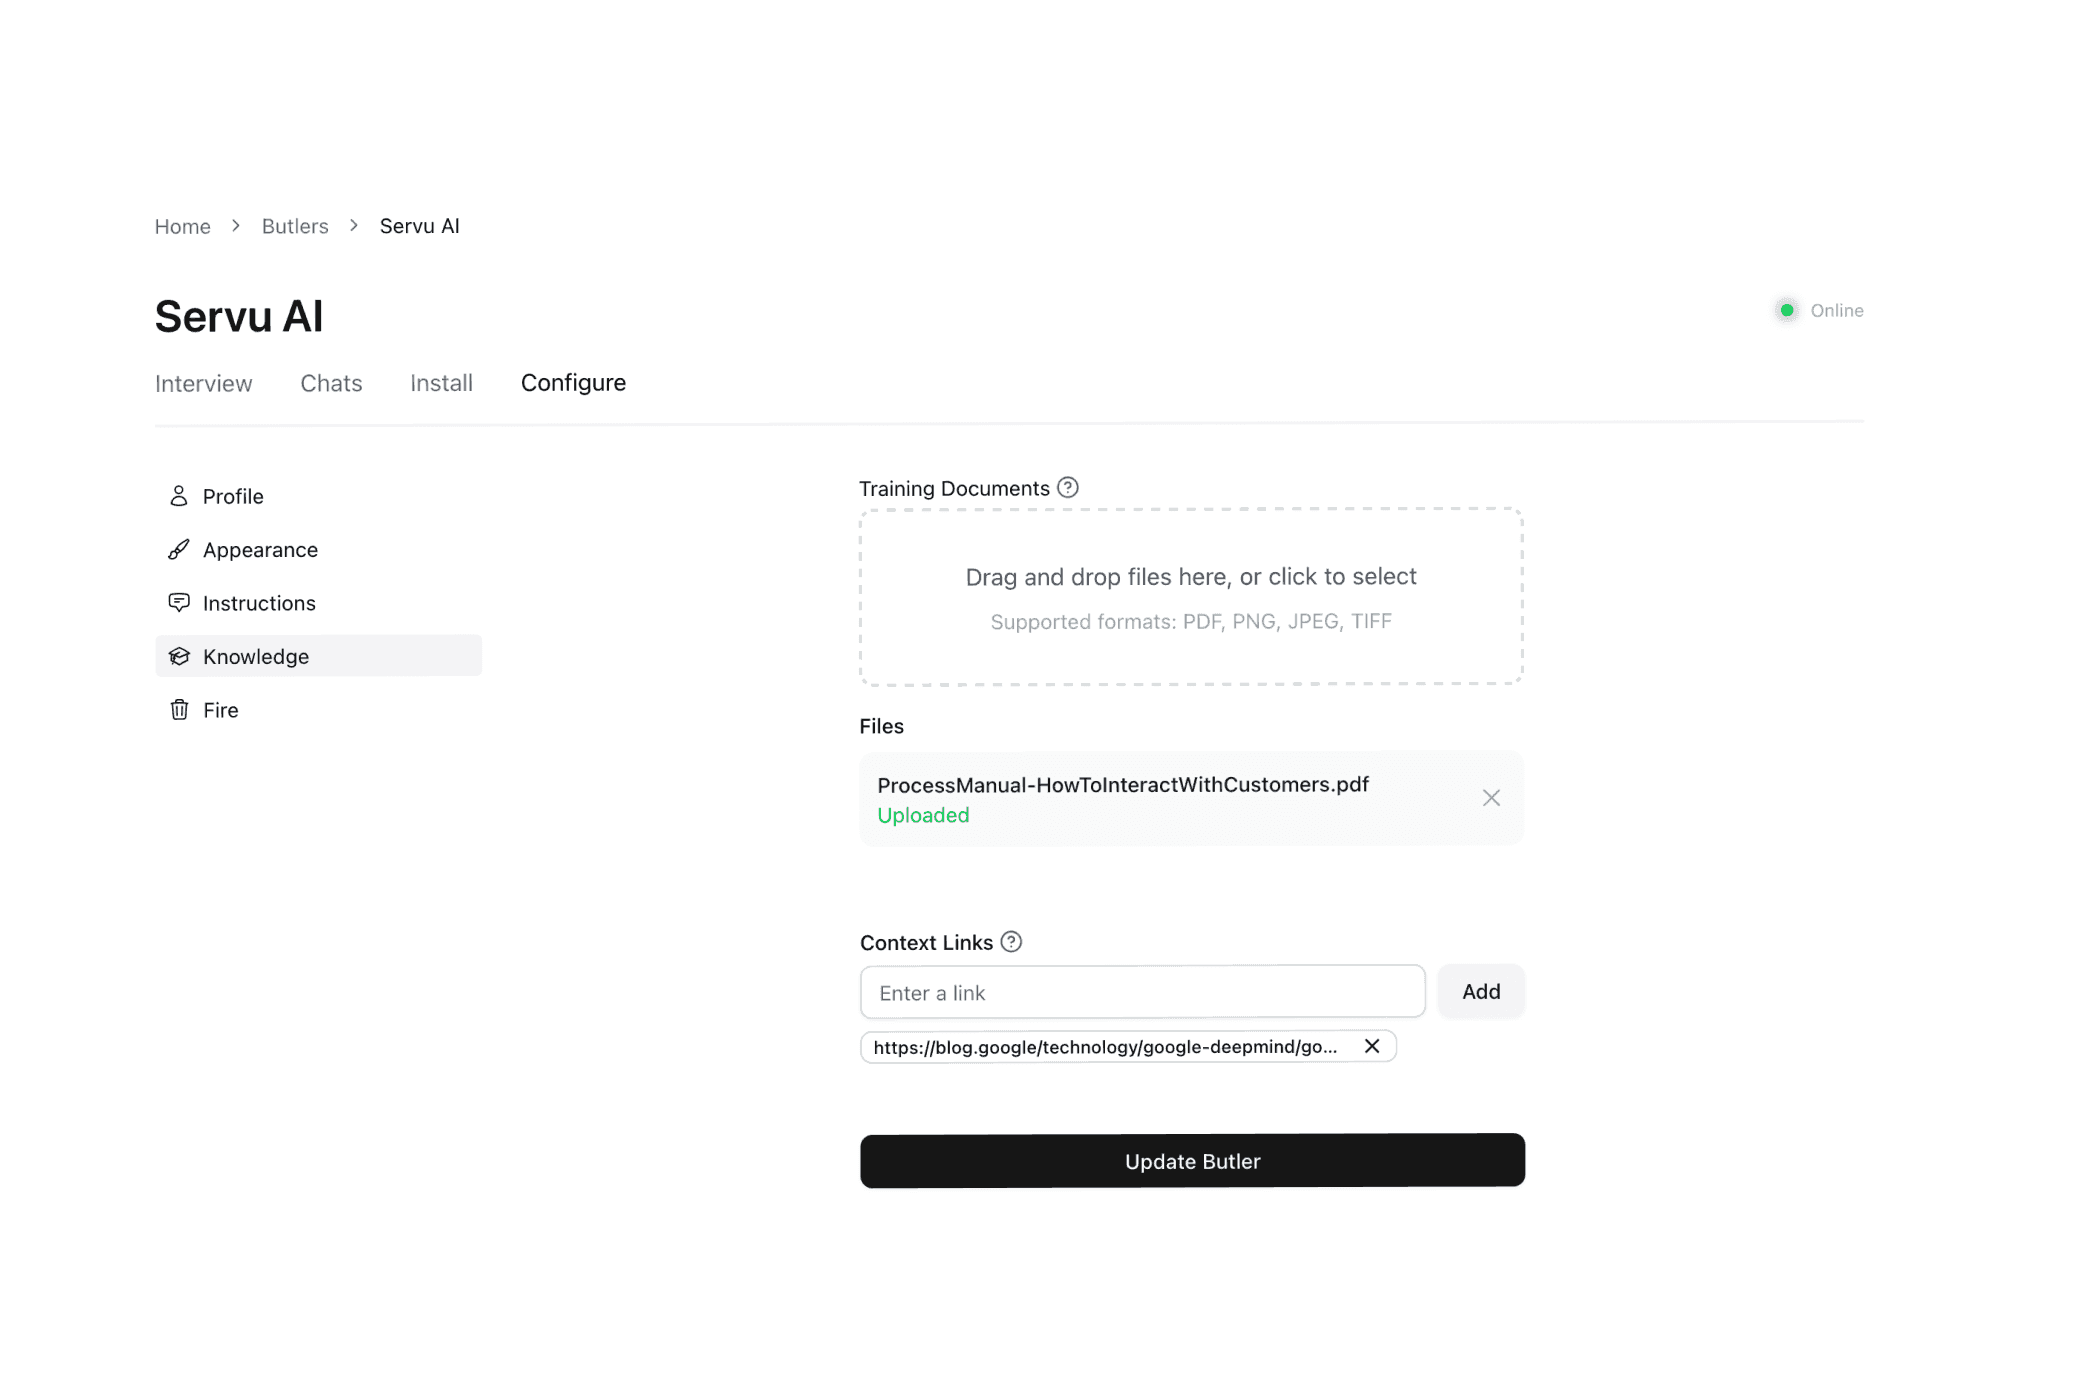
Task: Click the Knowledge graduation cap icon
Action: tap(179, 656)
